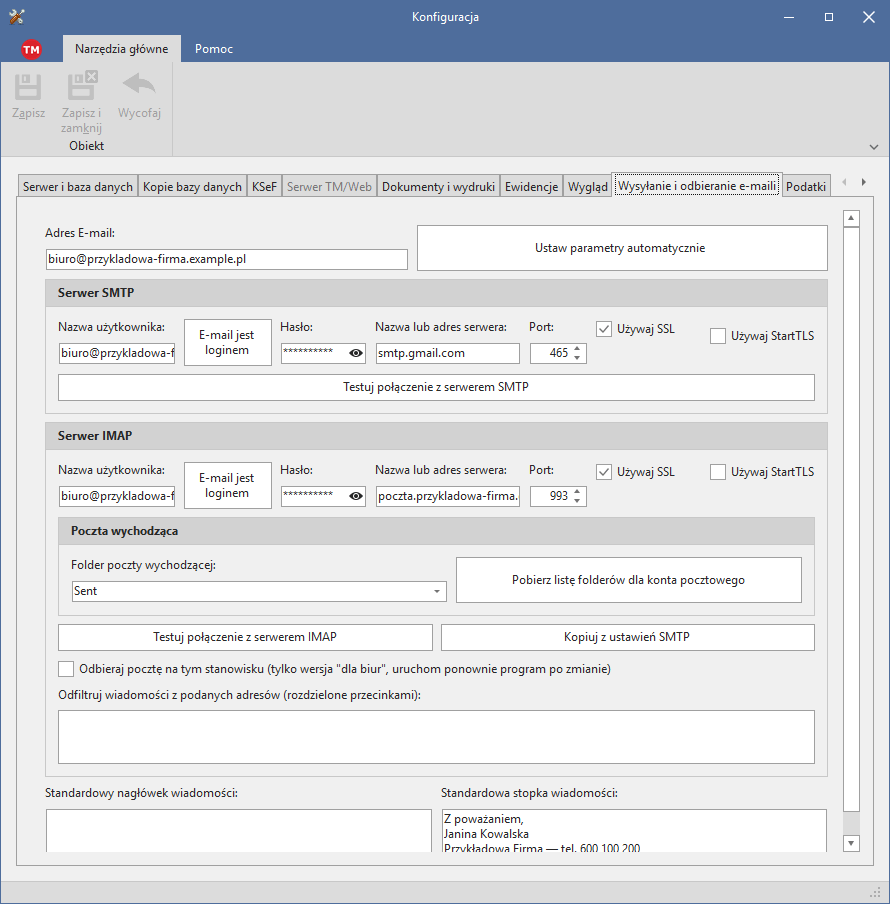This screenshot has height=904, width=890.
Task: Decrease the SMTP port value
Action: 577,357
